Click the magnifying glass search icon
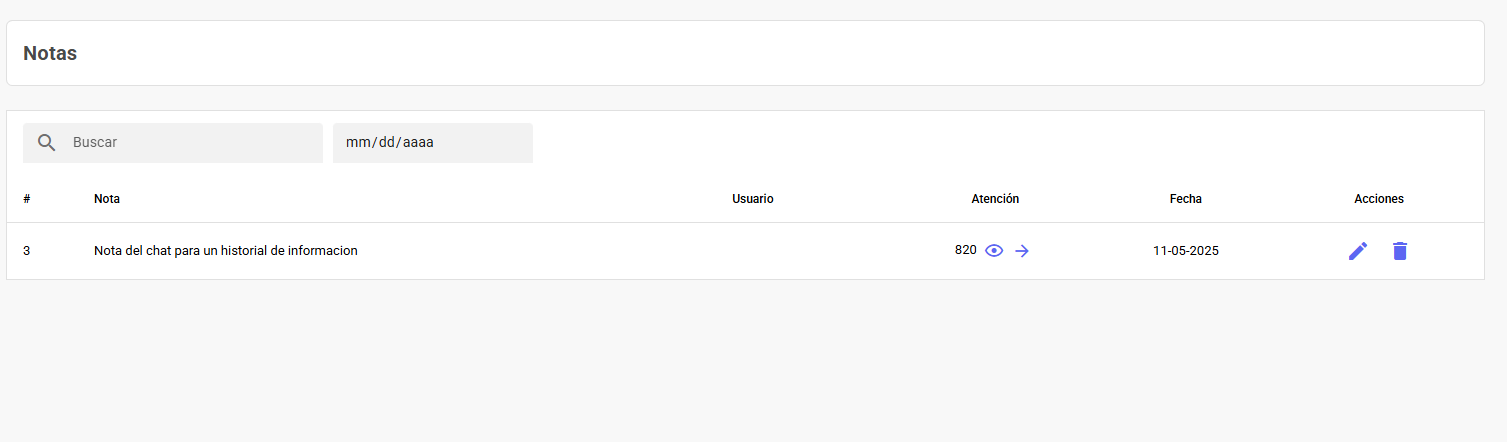 [x=46, y=143]
